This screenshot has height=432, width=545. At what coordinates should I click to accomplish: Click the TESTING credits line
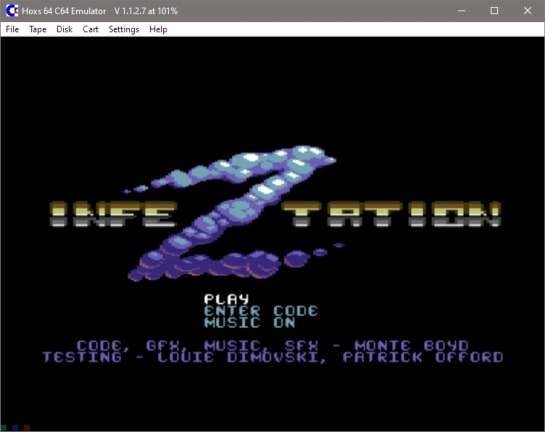click(x=273, y=357)
